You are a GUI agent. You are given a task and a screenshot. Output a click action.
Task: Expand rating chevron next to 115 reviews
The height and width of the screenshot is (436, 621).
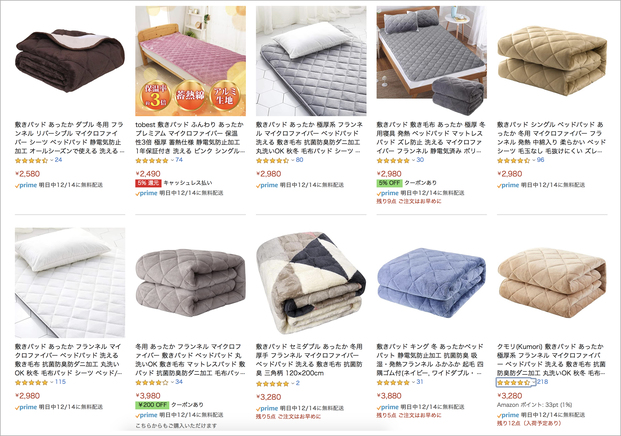(52, 382)
